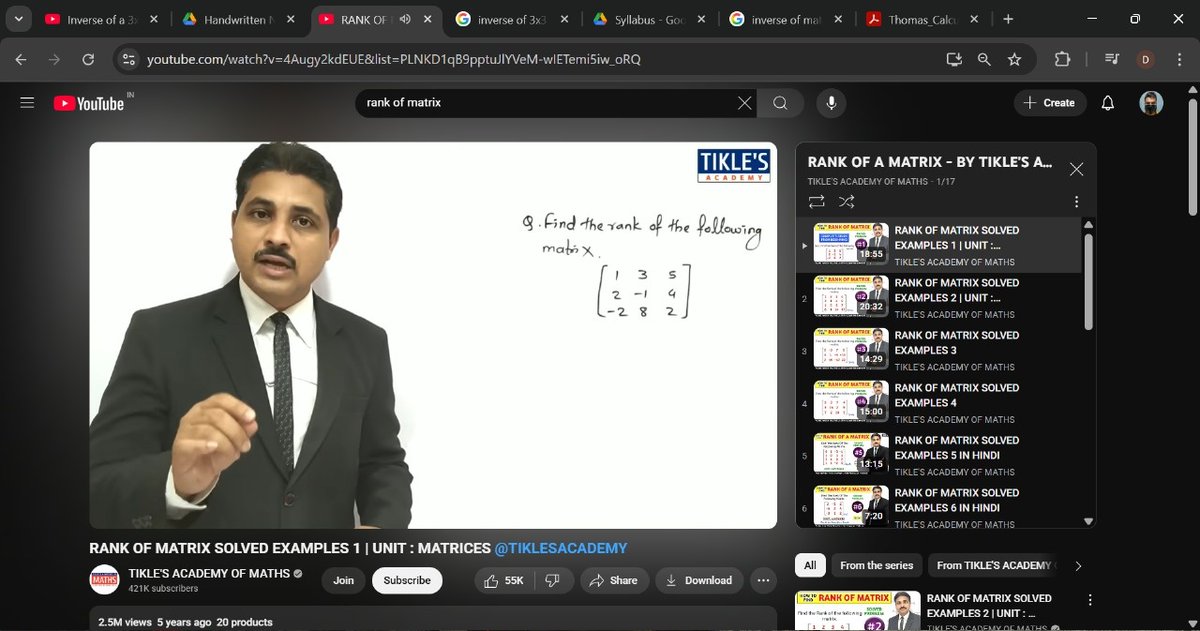
Task: Play RANK OF MATRIX SOLVED EXAMPLES 4
Action: pos(940,403)
